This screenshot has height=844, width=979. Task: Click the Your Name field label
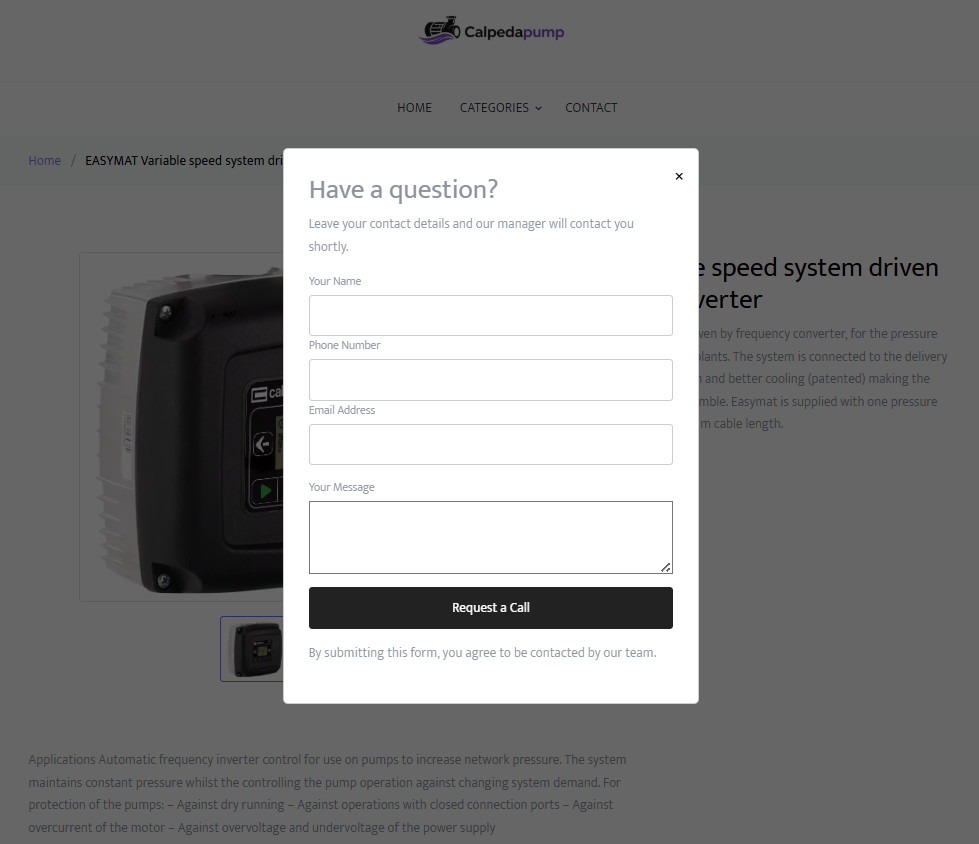(x=335, y=281)
